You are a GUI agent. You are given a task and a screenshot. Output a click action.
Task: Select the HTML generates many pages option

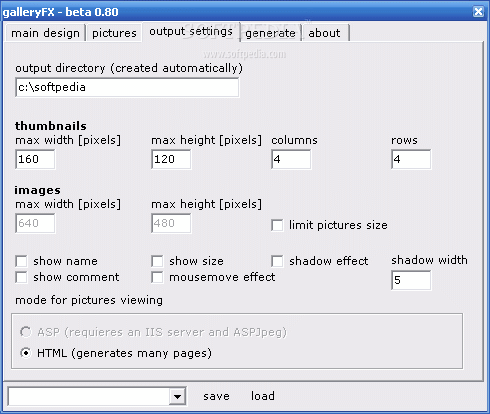26,353
